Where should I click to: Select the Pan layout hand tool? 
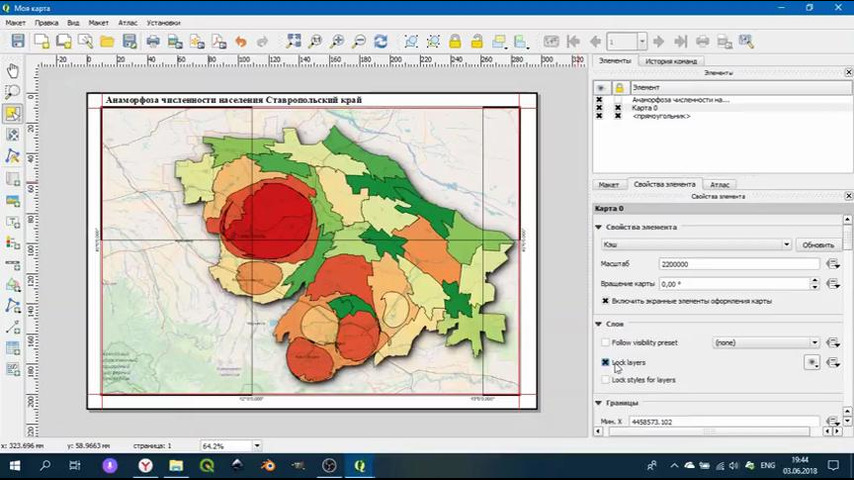12,71
